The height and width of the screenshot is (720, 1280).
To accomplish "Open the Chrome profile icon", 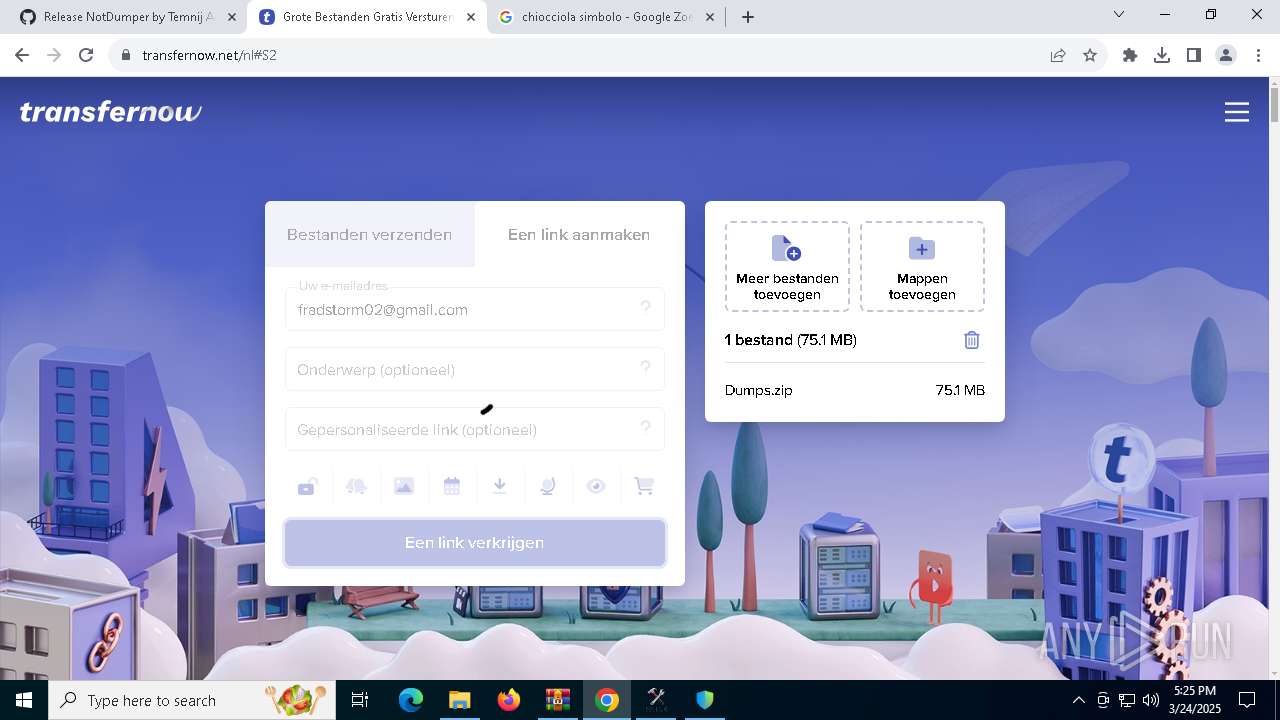I will tap(1226, 55).
